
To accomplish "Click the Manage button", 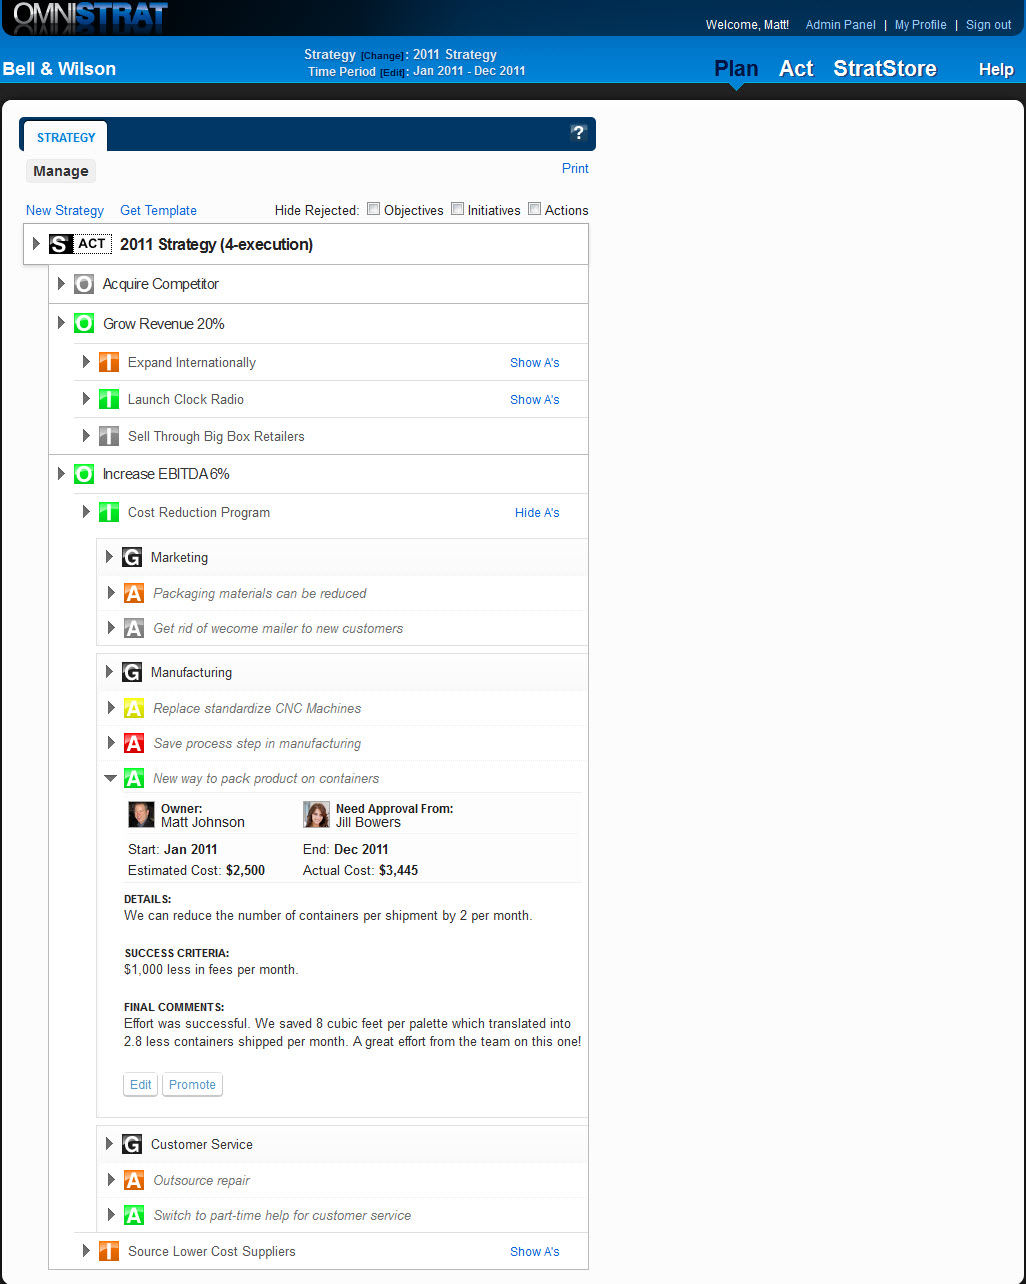I will 61,171.
